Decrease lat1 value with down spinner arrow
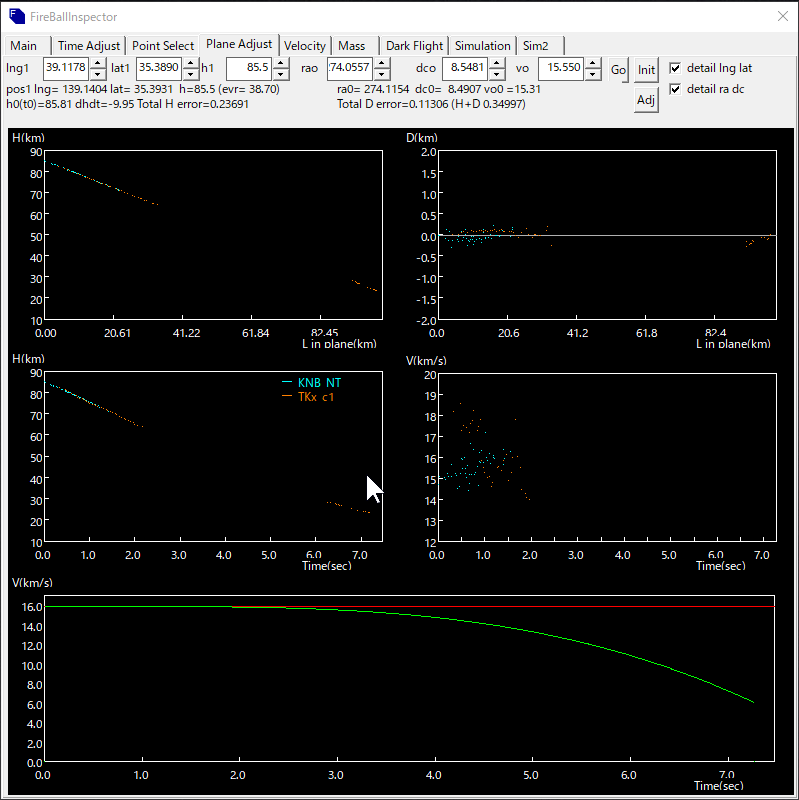The height and width of the screenshot is (800, 799). tap(190, 74)
